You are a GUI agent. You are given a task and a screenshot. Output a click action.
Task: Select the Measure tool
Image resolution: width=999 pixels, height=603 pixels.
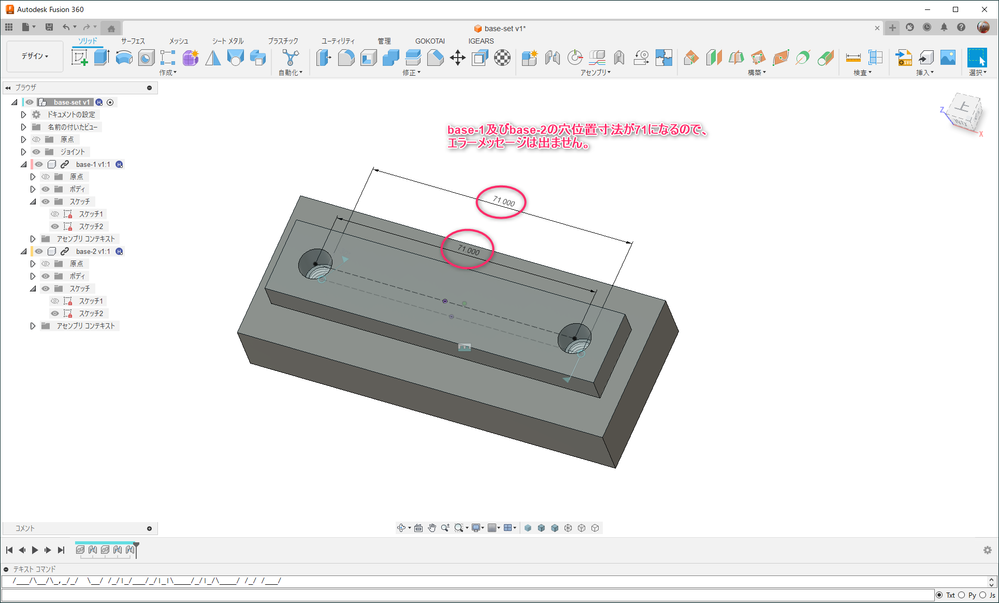click(x=853, y=58)
